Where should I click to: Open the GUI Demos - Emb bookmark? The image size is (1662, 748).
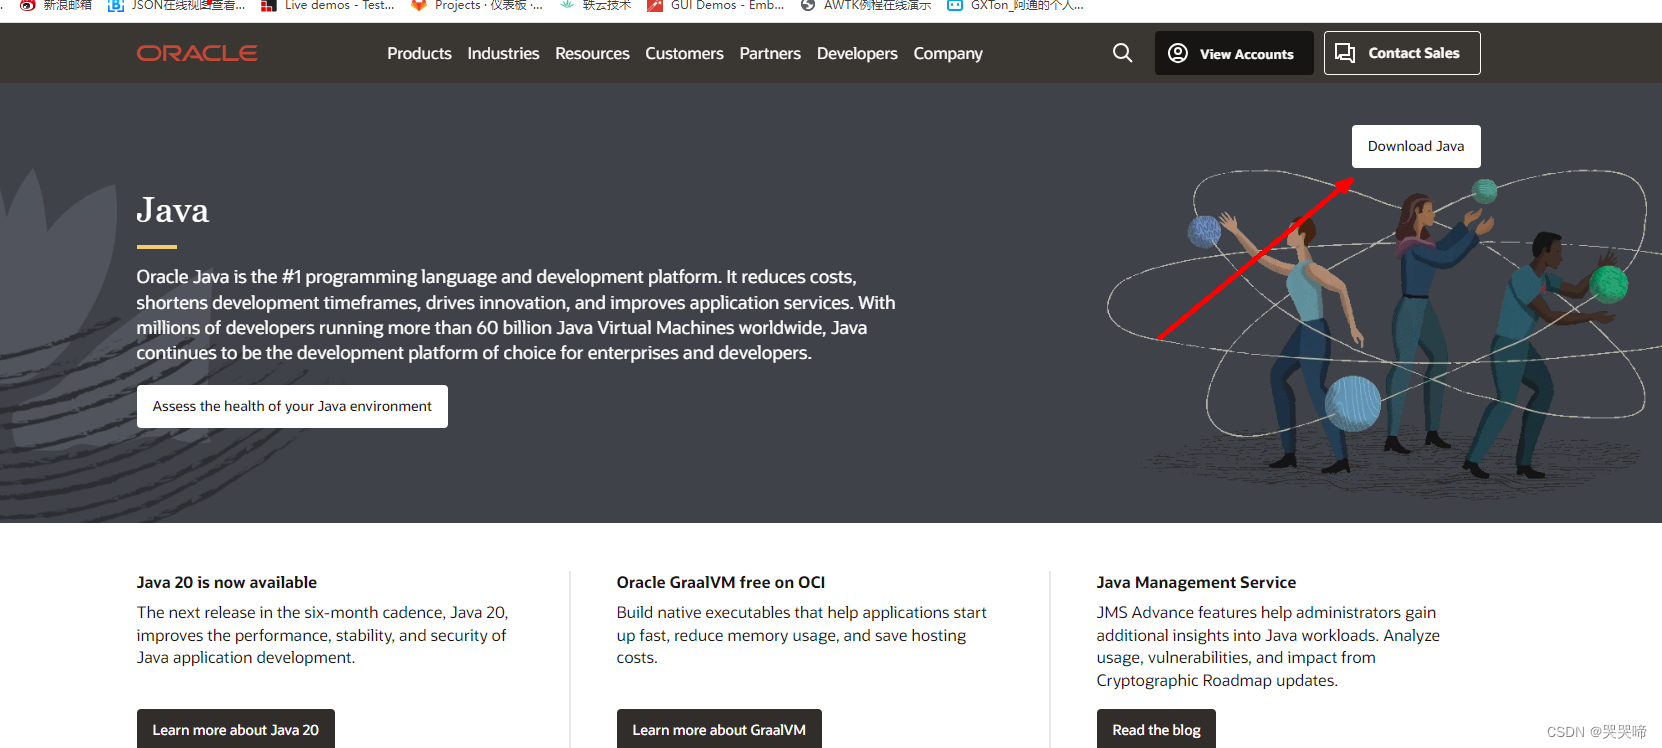pos(716,5)
